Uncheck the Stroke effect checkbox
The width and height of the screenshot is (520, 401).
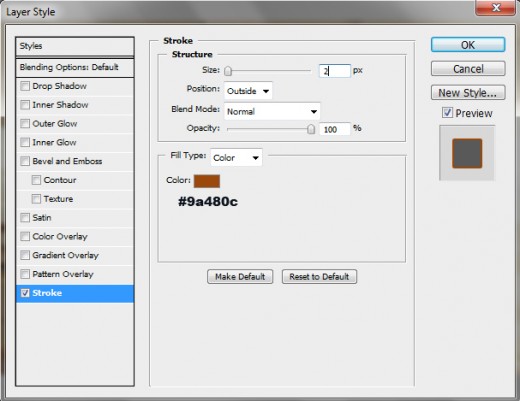click(x=25, y=293)
